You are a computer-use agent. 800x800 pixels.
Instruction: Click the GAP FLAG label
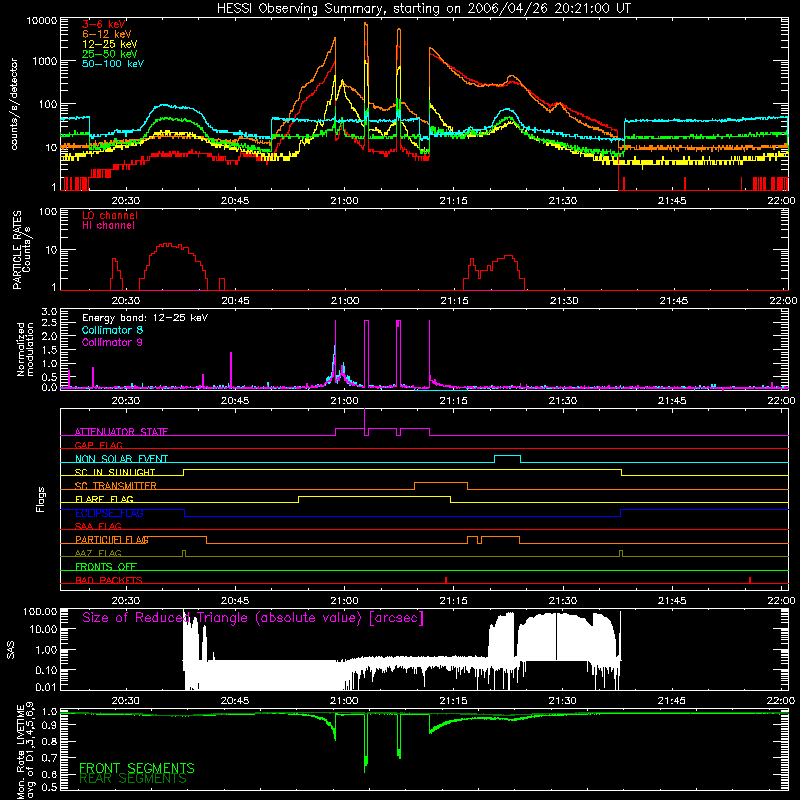click(98, 445)
